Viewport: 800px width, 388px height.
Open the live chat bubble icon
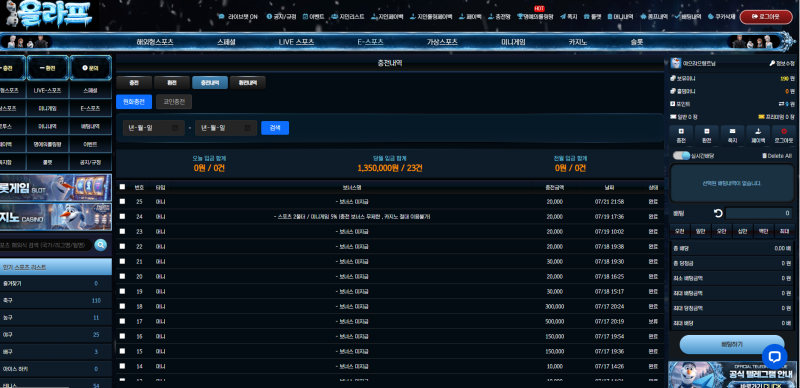[x=774, y=356]
